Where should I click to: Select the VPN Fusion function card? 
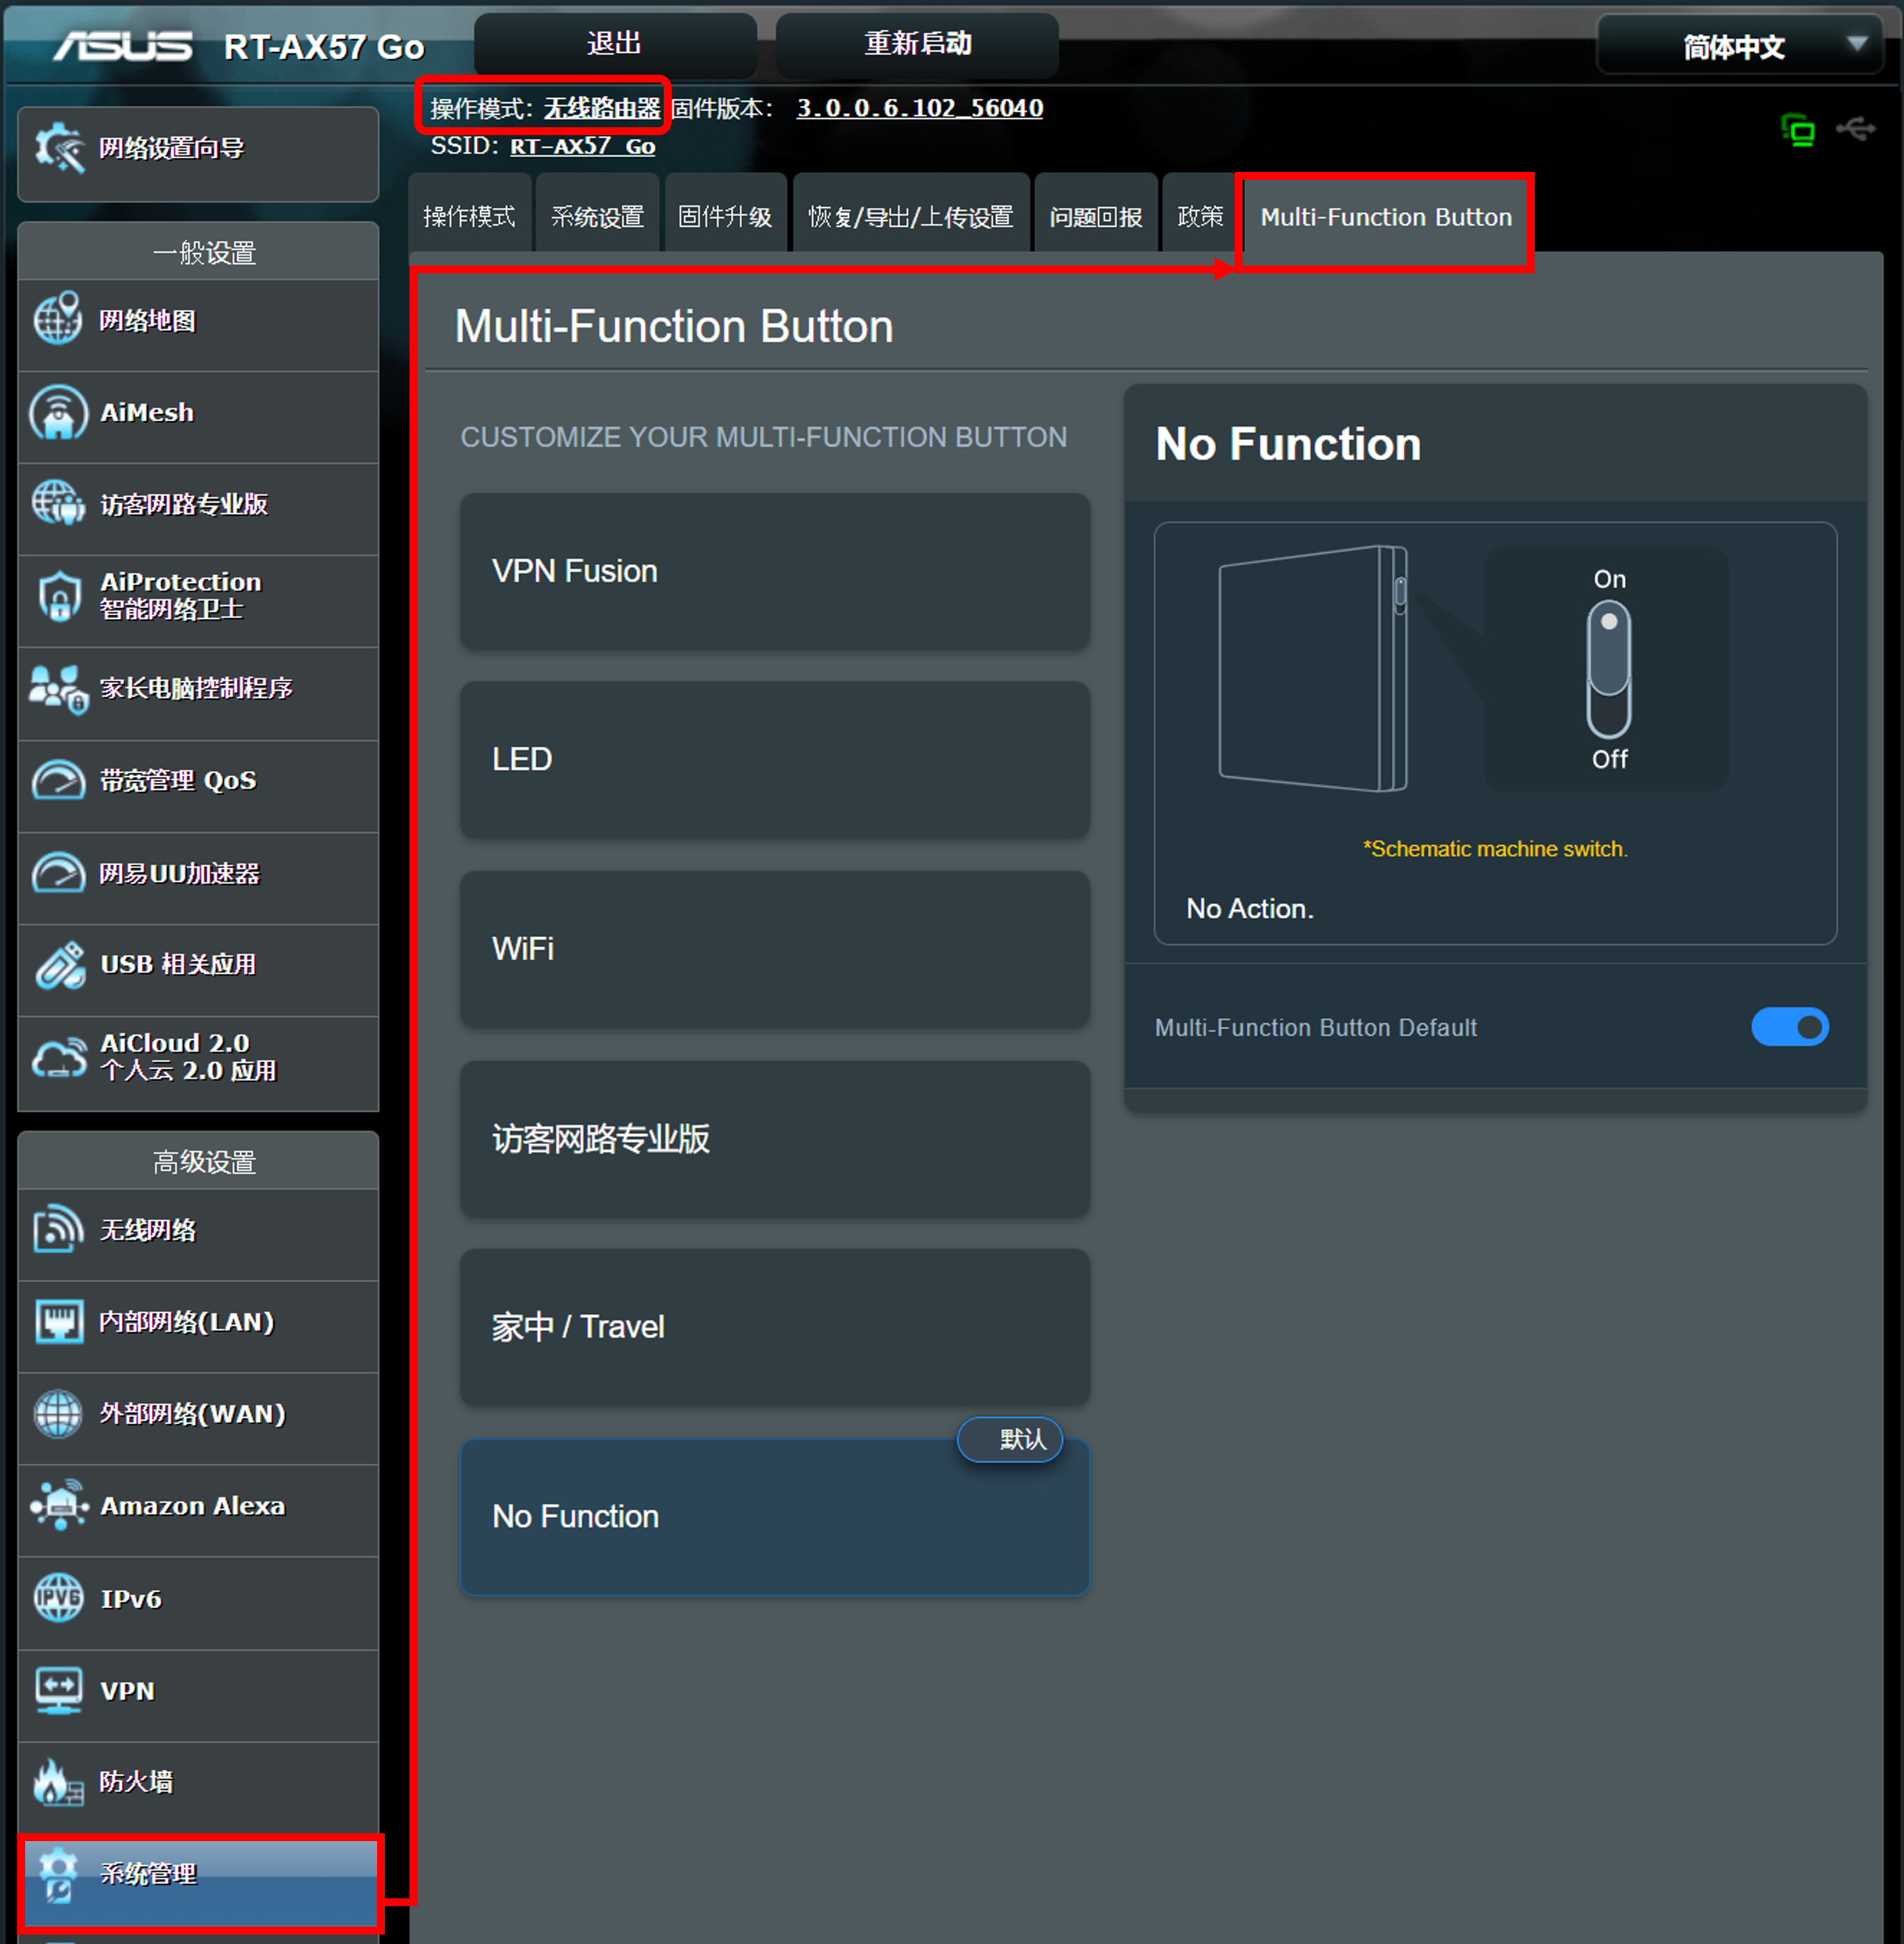[x=774, y=571]
